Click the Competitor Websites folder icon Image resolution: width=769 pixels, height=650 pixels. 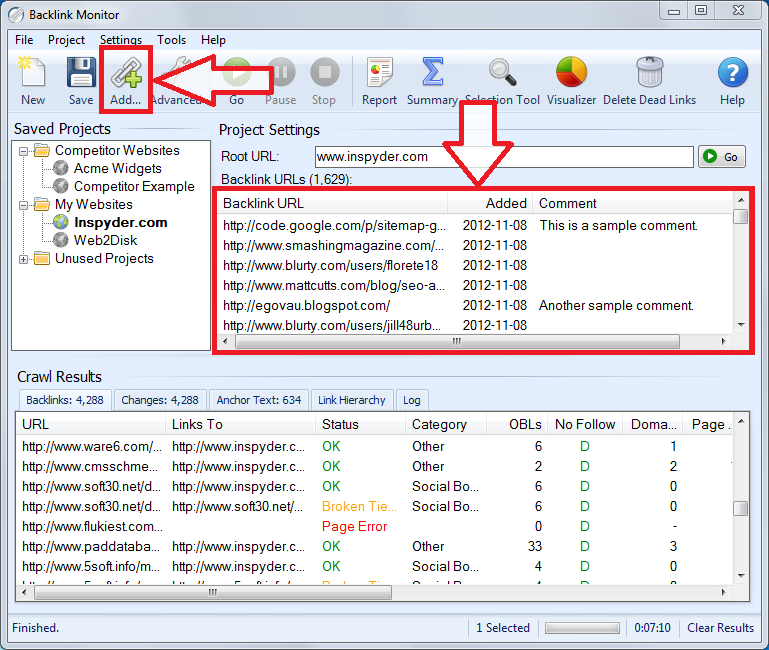(x=42, y=150)
